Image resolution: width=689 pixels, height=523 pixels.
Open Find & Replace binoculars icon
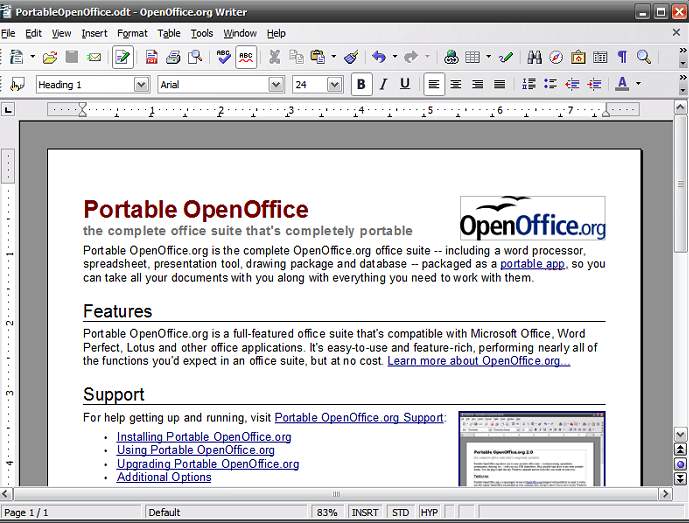pos(534,57)
